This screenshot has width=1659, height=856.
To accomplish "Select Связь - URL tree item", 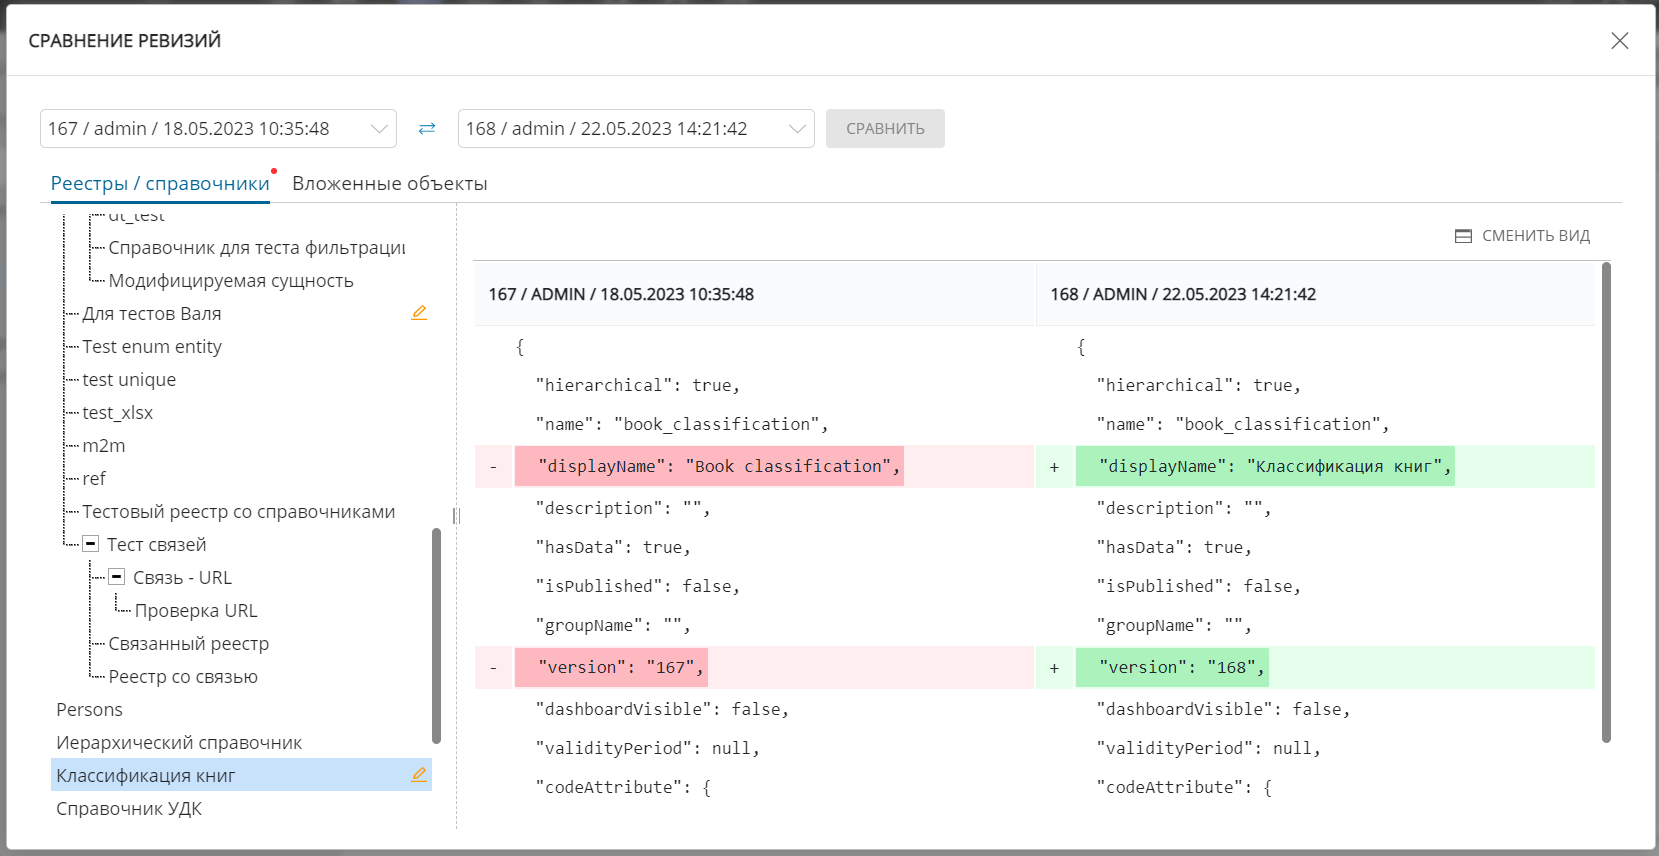I will (183, 577).
